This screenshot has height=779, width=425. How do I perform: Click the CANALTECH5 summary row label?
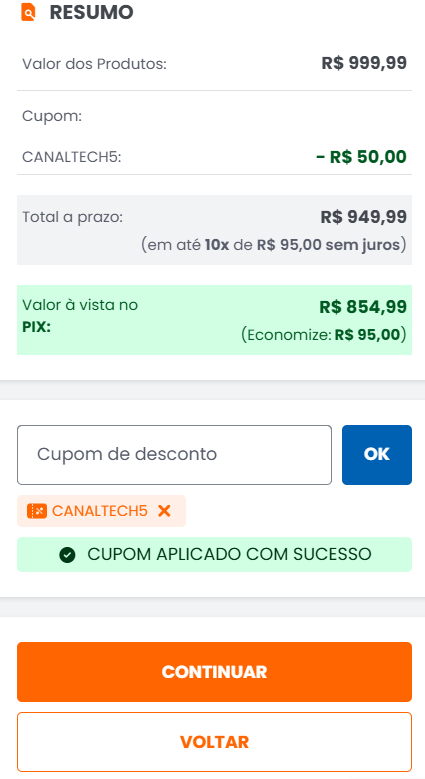(72, 157)
